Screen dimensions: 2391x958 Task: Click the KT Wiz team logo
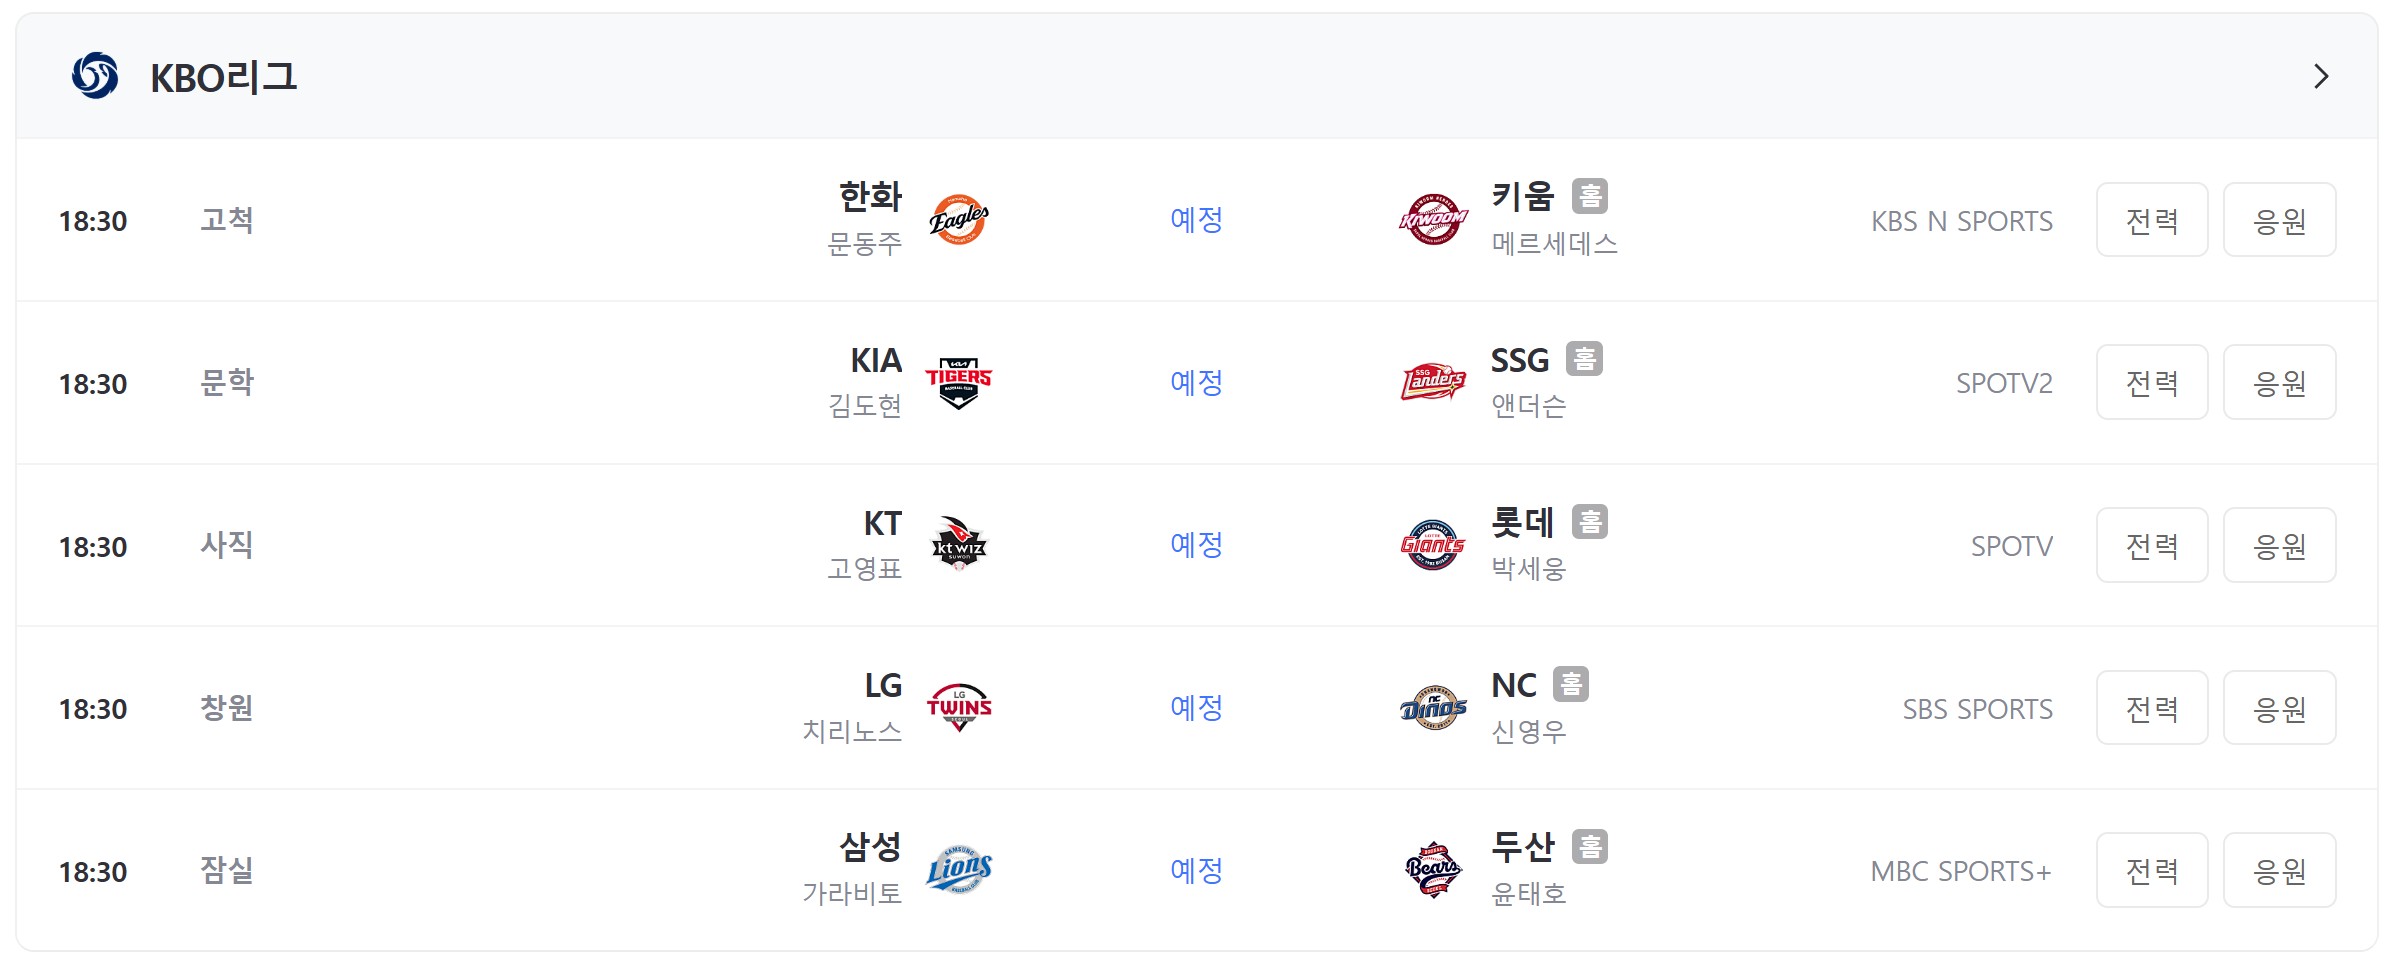[958, 545]
